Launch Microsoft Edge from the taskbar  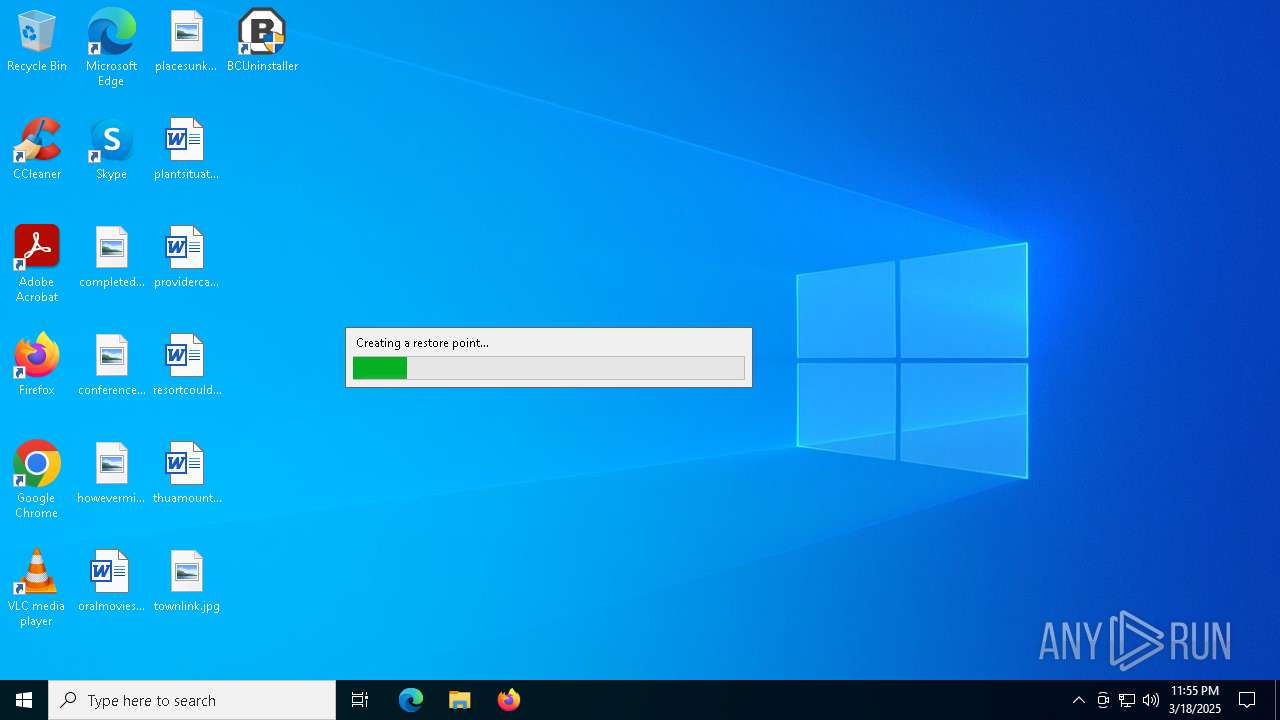click(x=411, y=700)
